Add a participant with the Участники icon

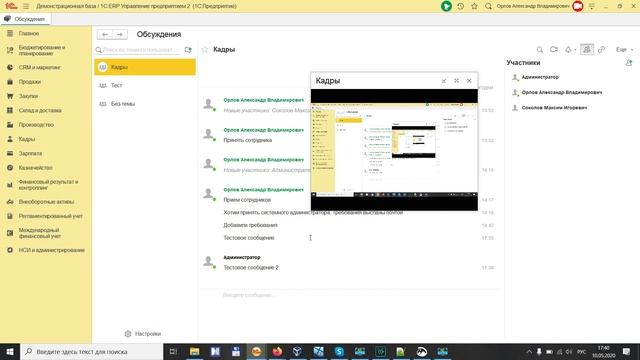pos(629,63)
